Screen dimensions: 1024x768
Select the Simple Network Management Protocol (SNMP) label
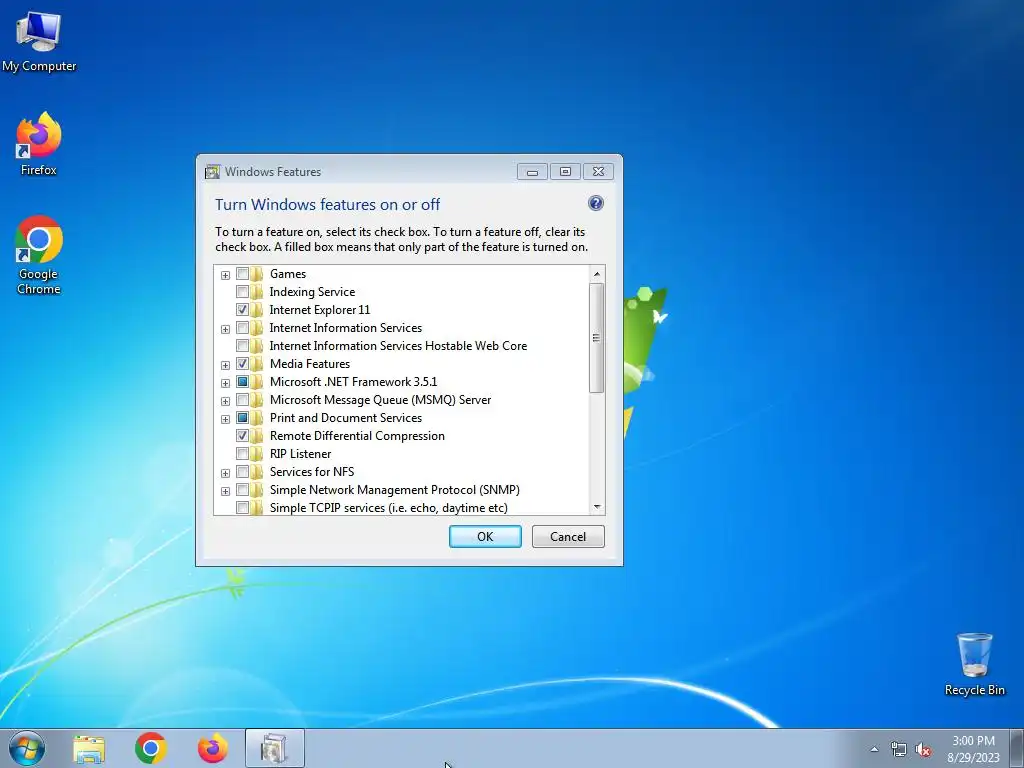coord(394,490)
